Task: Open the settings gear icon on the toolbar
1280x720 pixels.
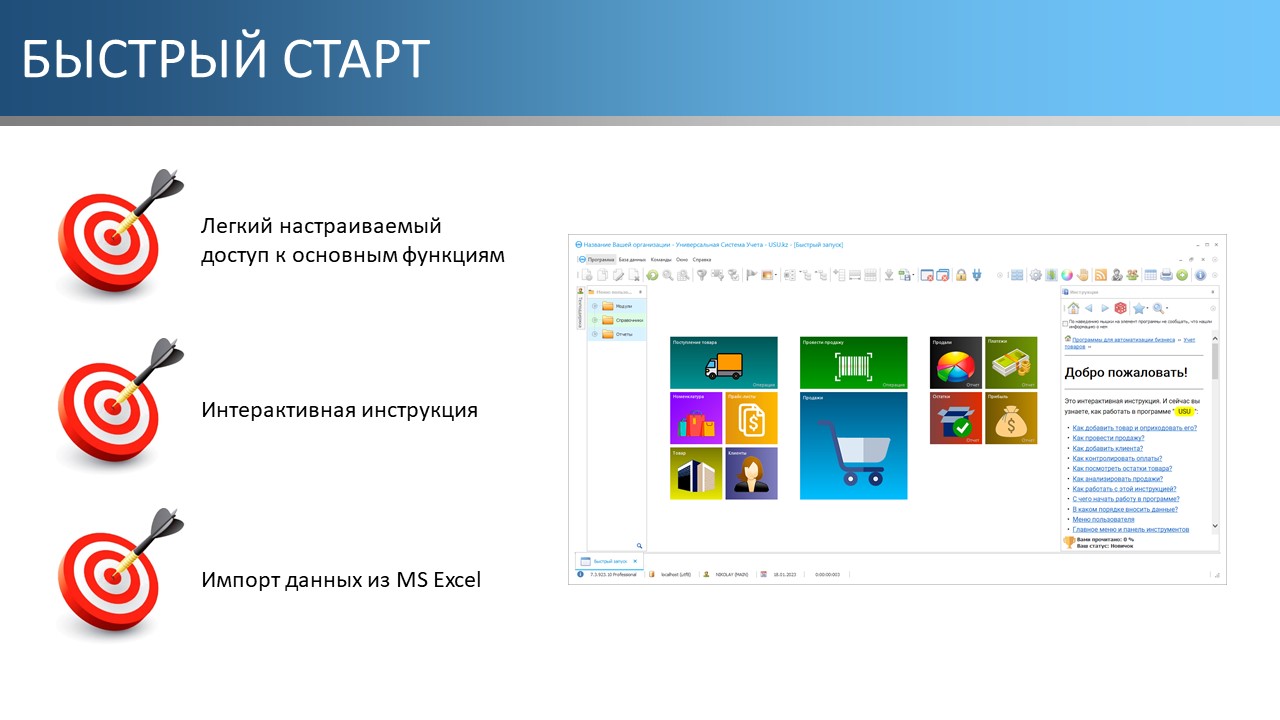Action: coord(1035,275)
